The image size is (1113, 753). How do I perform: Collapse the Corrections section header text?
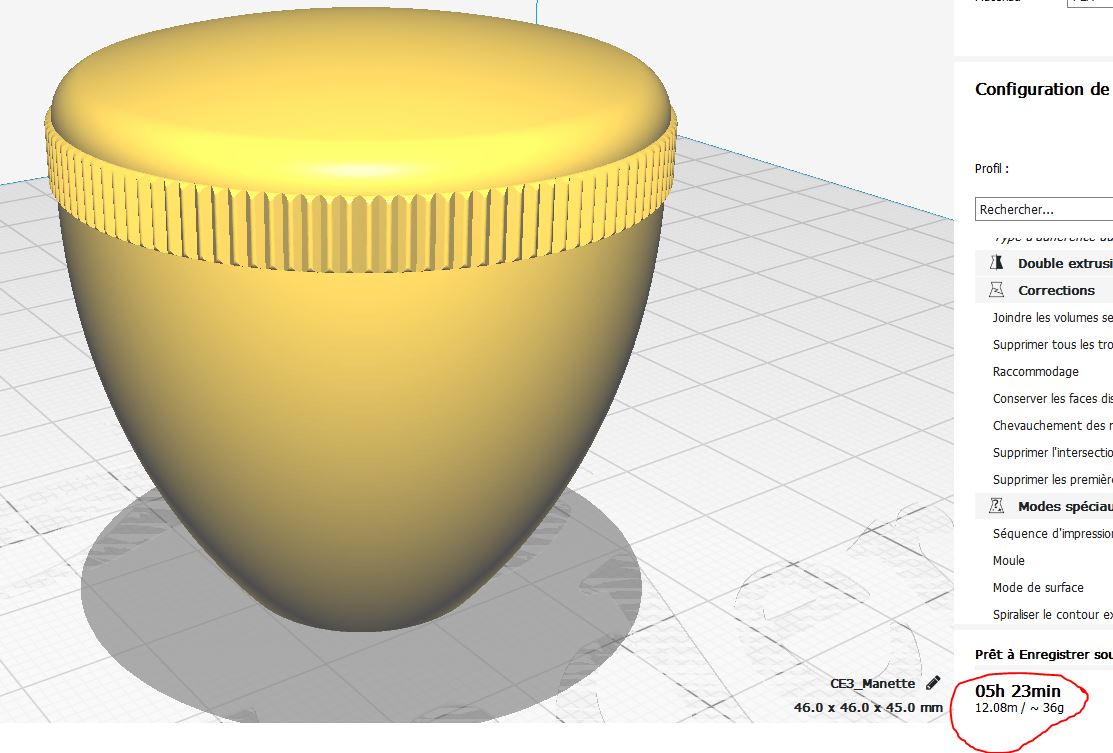[x=1056, y=290]
